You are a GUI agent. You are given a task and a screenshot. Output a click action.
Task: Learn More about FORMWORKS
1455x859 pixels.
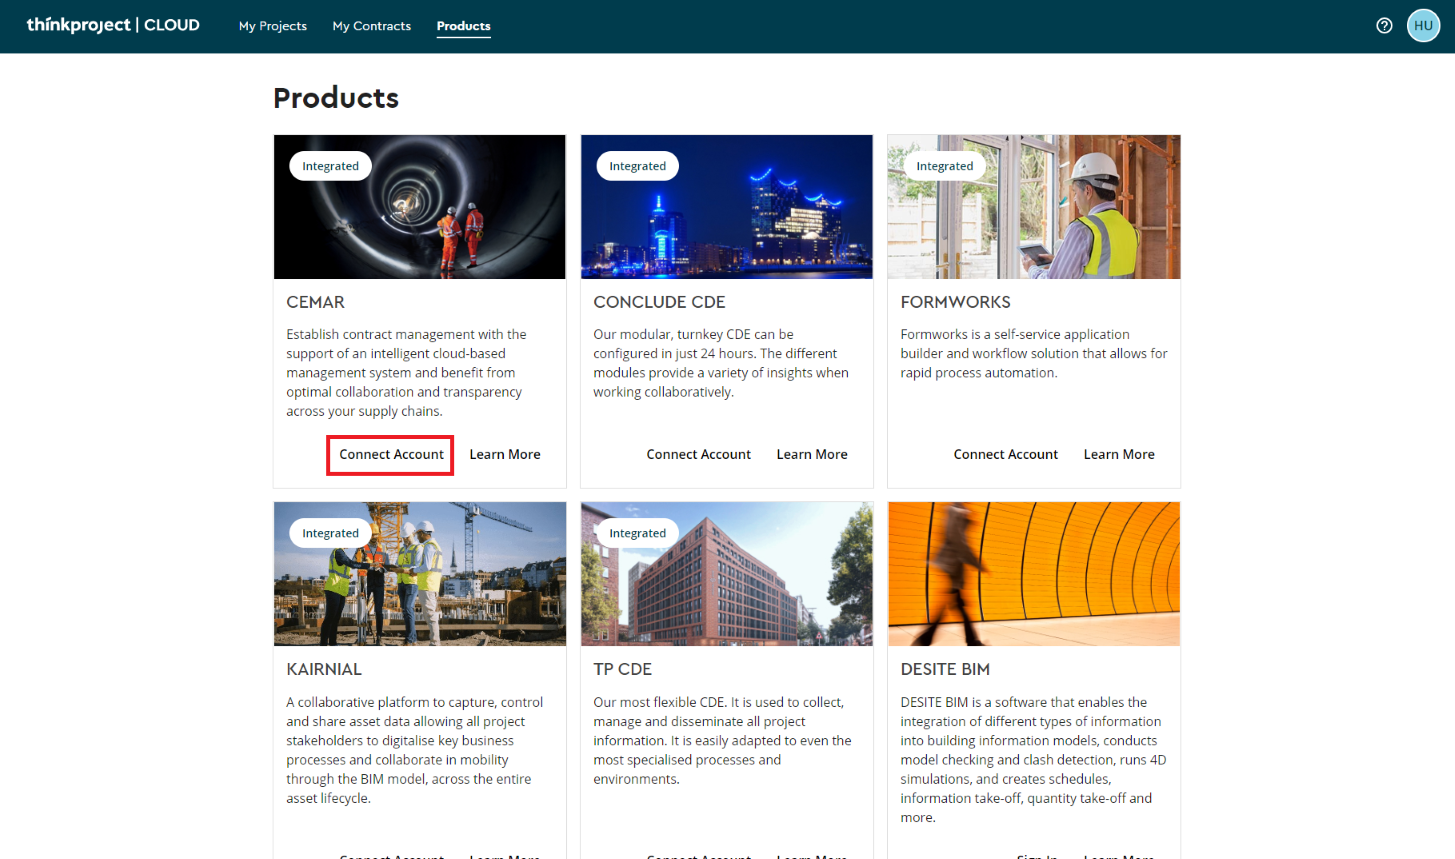point(1119,454)
